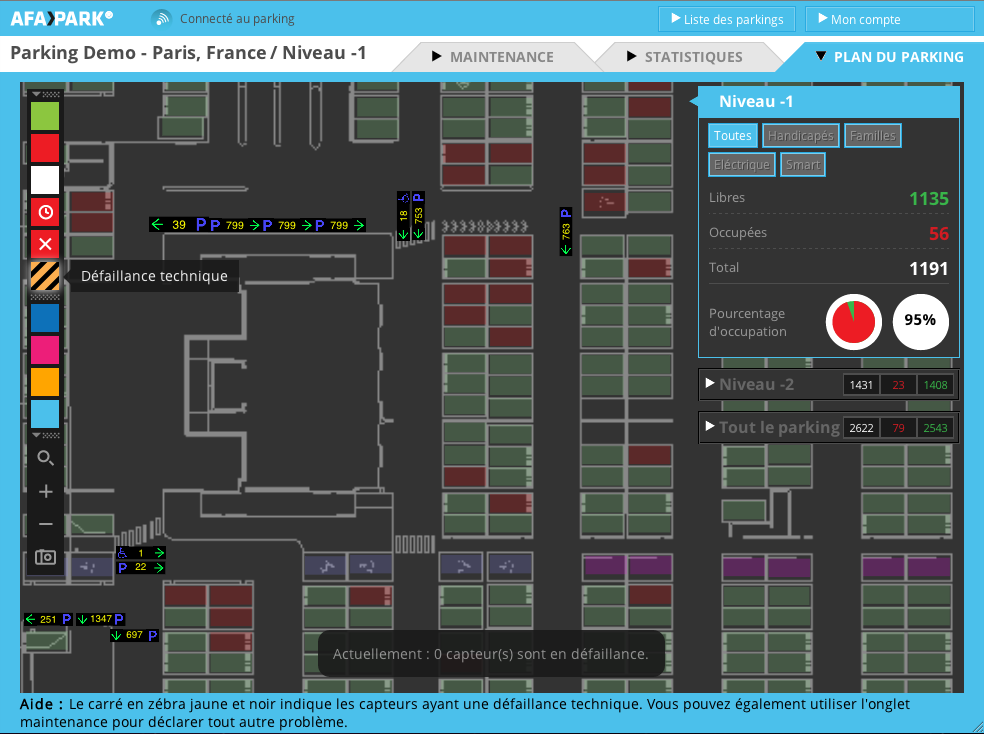
Task: Select the red clock overstay icon
Action: coord(45,211)
